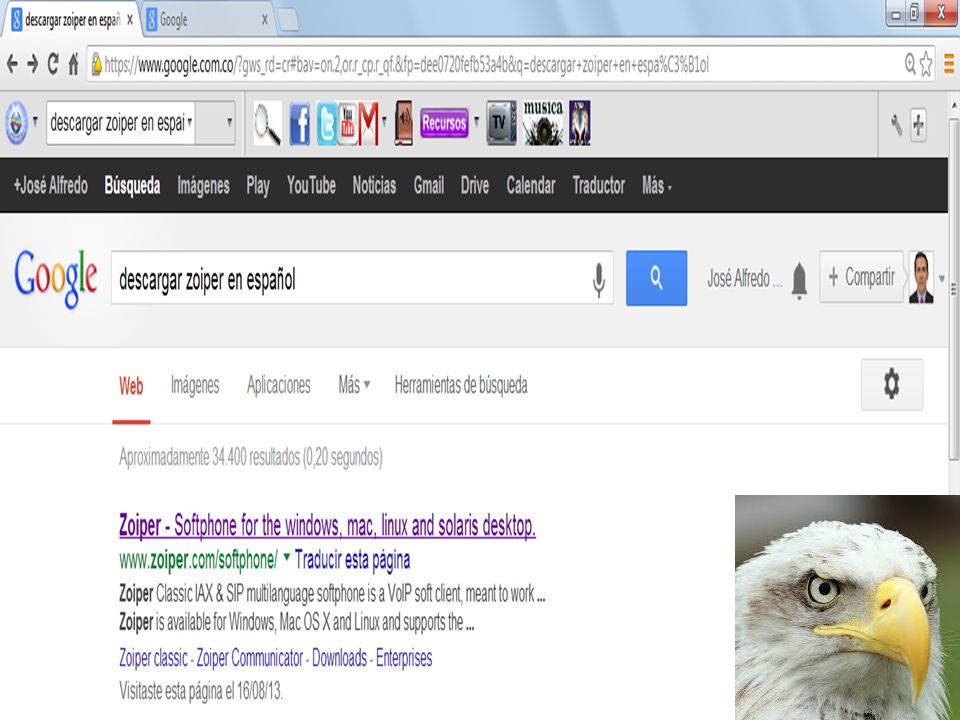960x720 pixels.
Task: Bookmark this page with the star icon
Action: click(926, 64)
